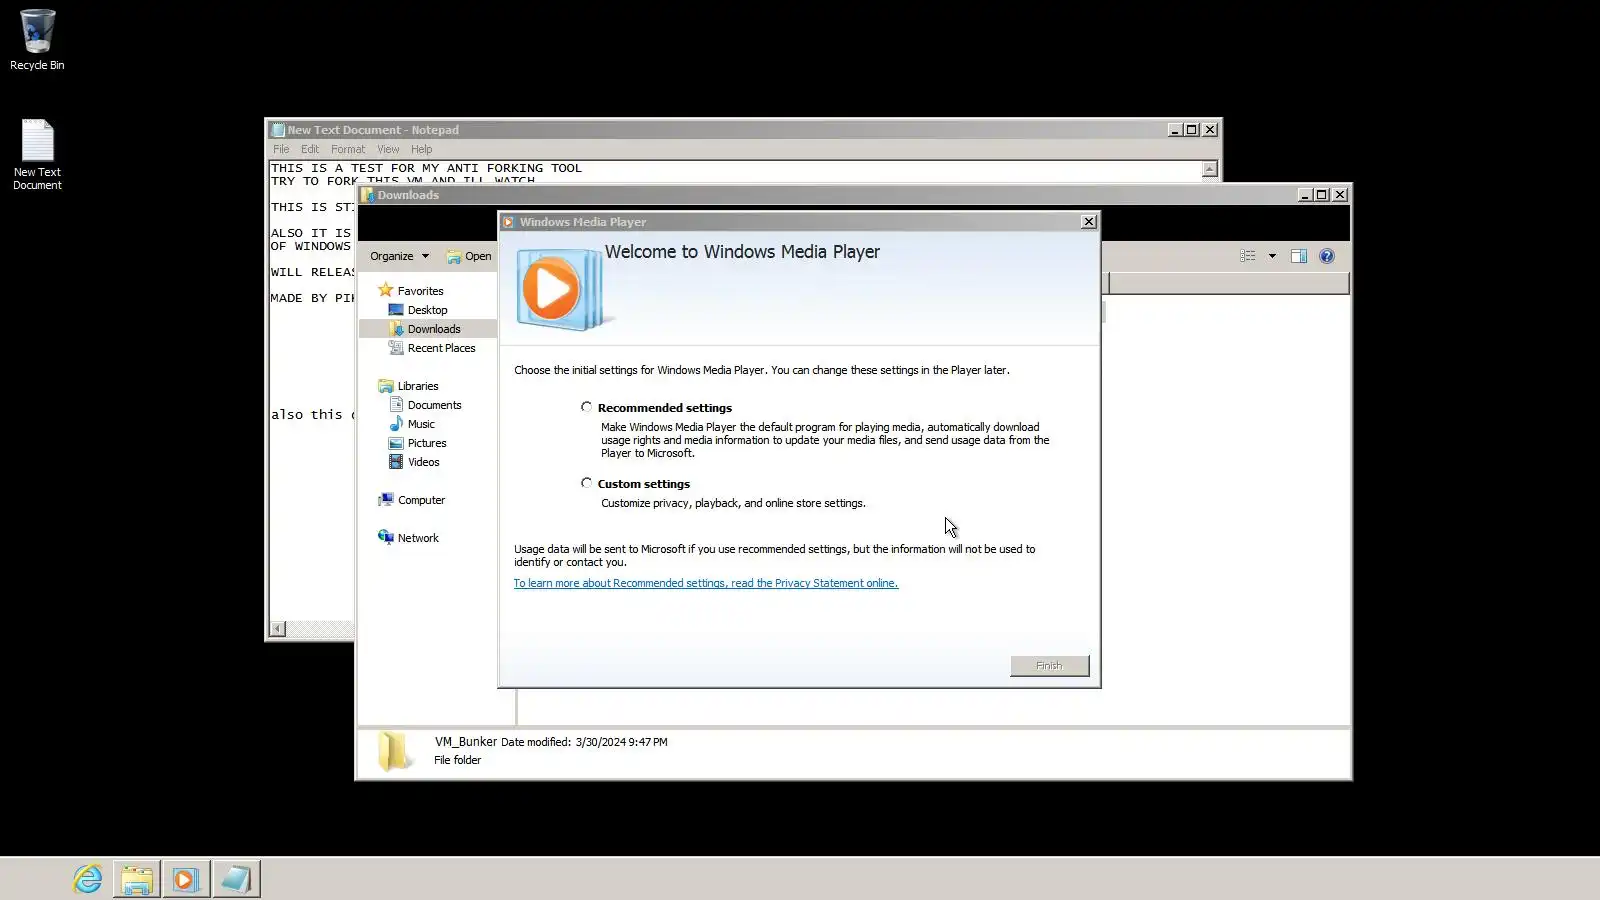The width and height of the screenshot is (1600, 900).
Task: Minimize the Notepad window
Action: [1175, 130]
